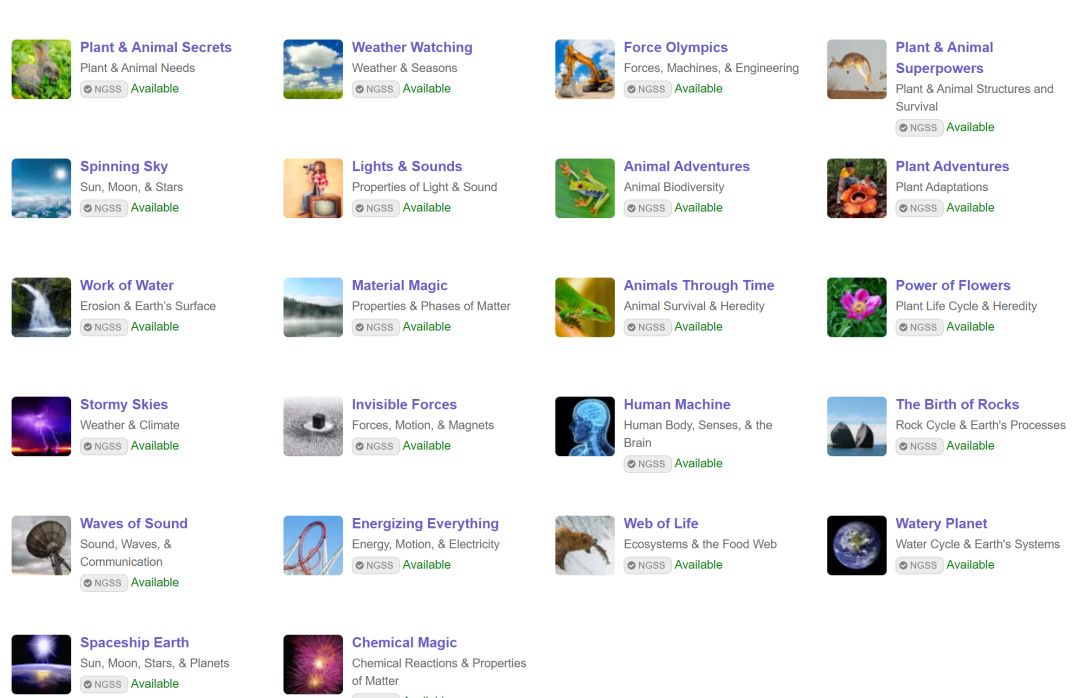Open the Human Machine x-ray head thumbnail

pos(585,427)
